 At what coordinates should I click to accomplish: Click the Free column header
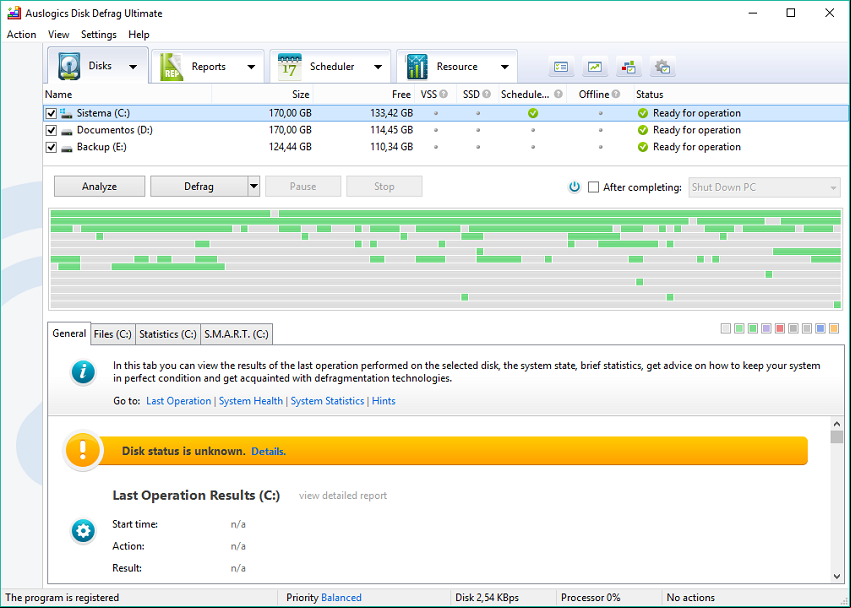[364, 94]
